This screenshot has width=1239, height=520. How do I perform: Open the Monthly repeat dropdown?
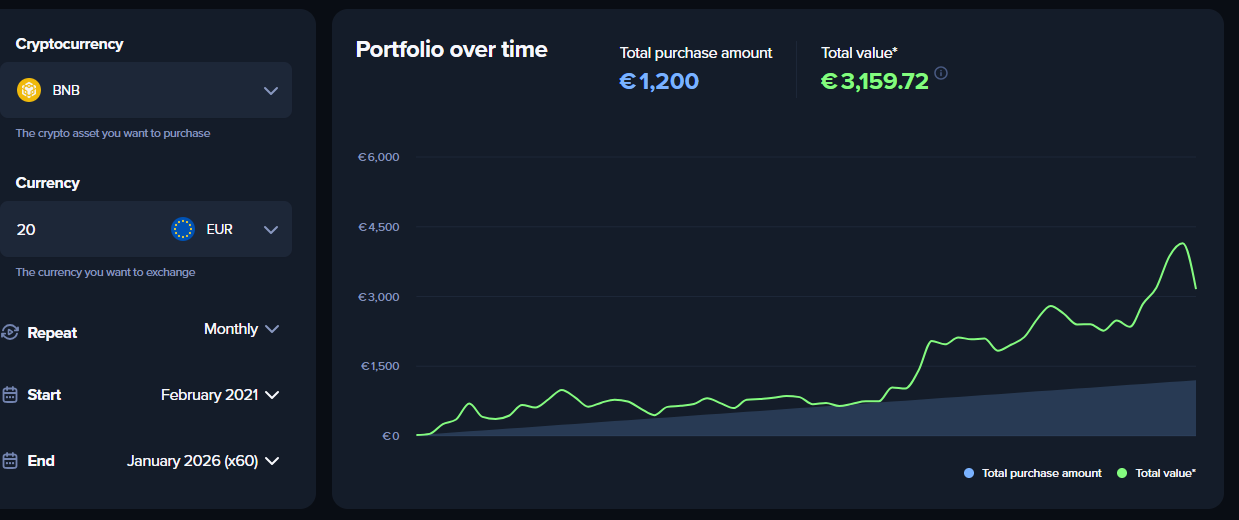241,329
